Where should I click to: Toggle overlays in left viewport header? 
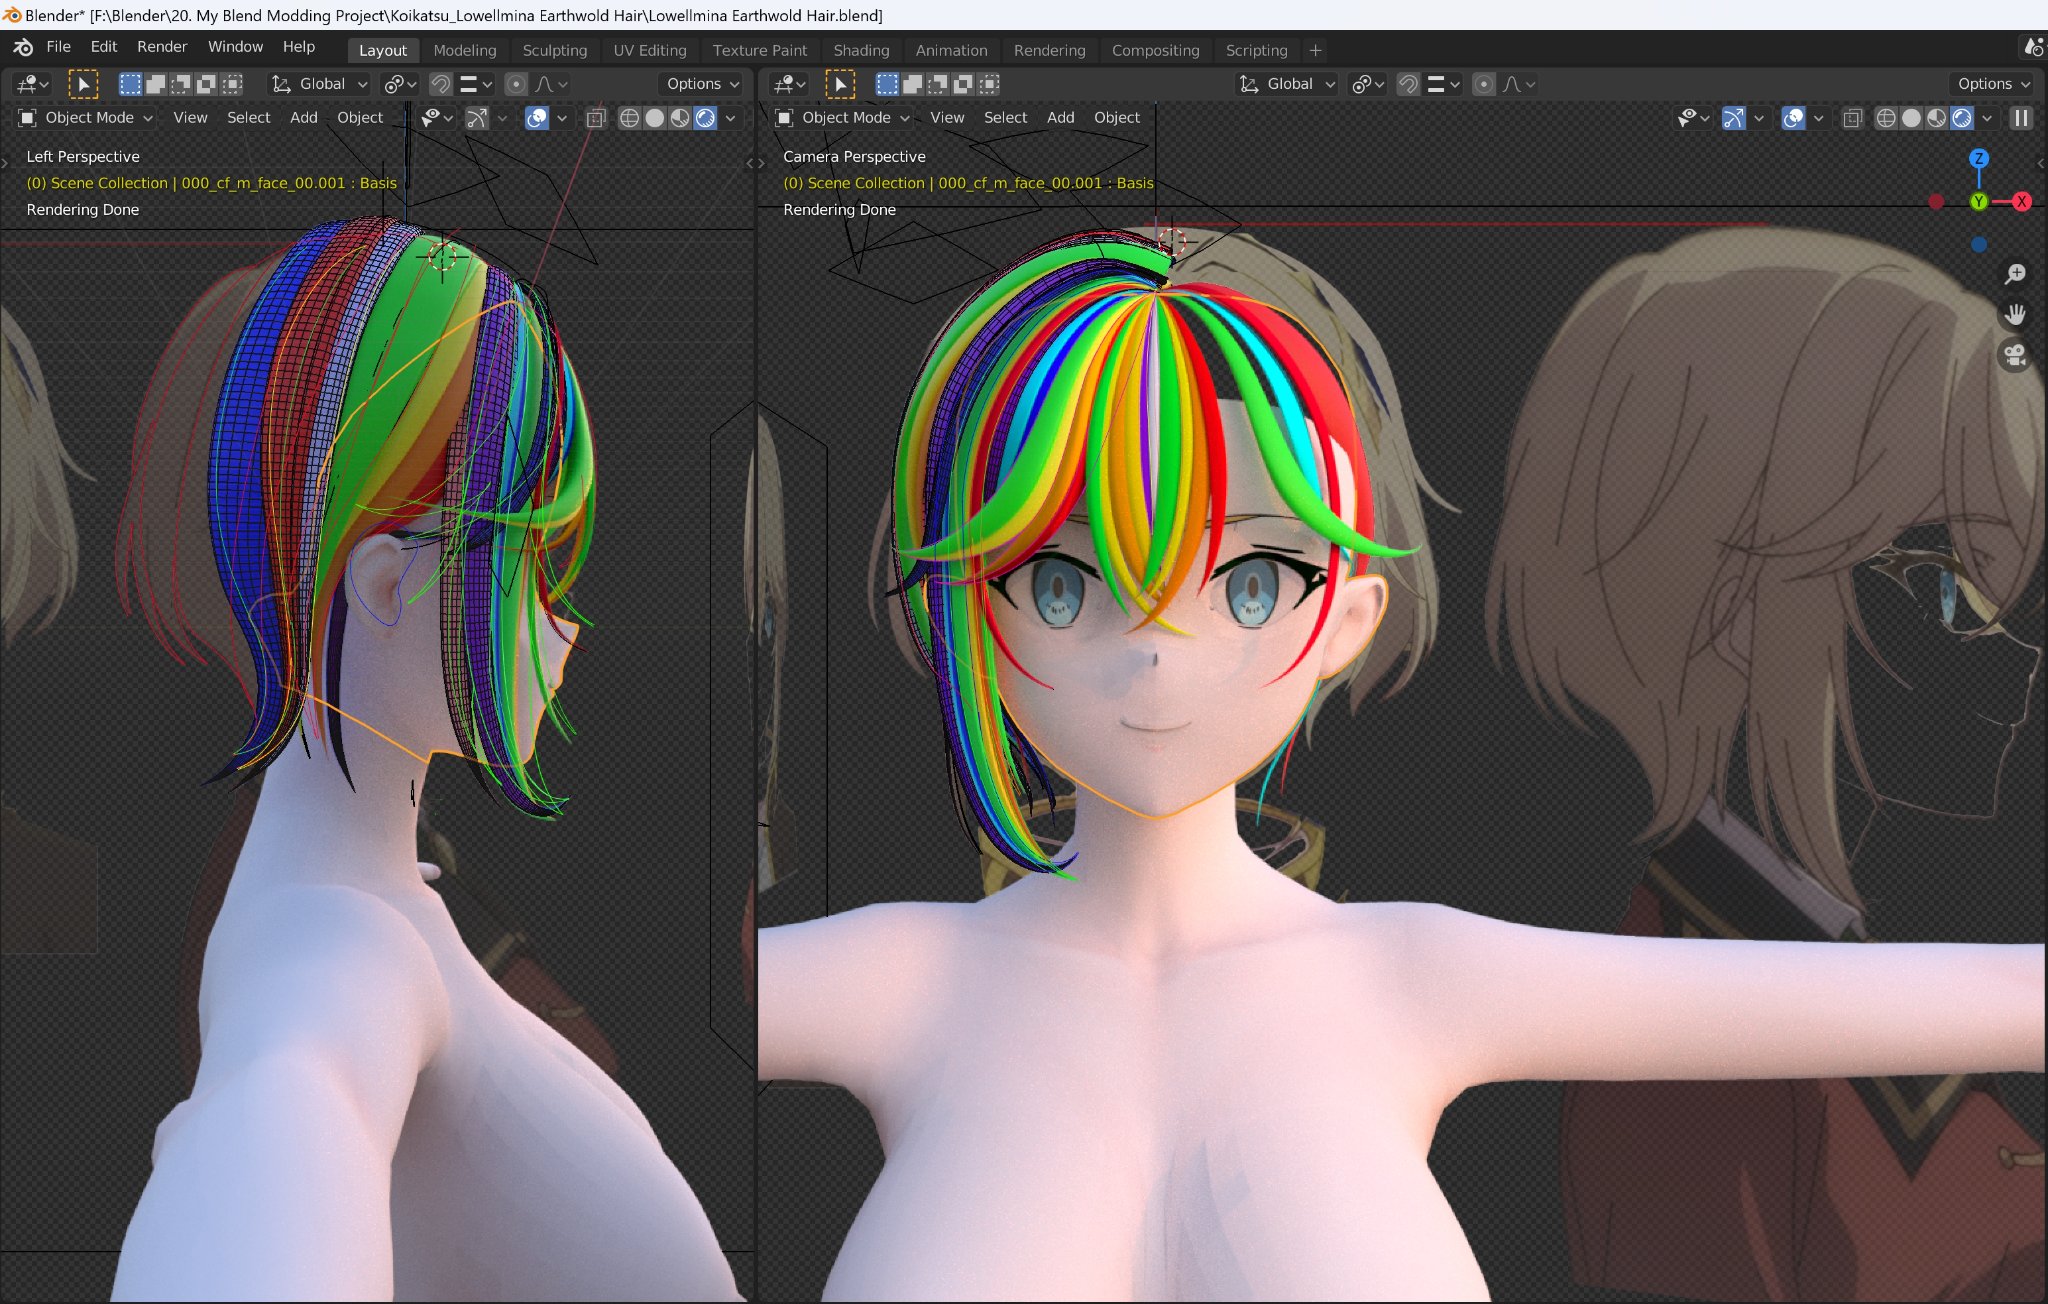point(537,118)
